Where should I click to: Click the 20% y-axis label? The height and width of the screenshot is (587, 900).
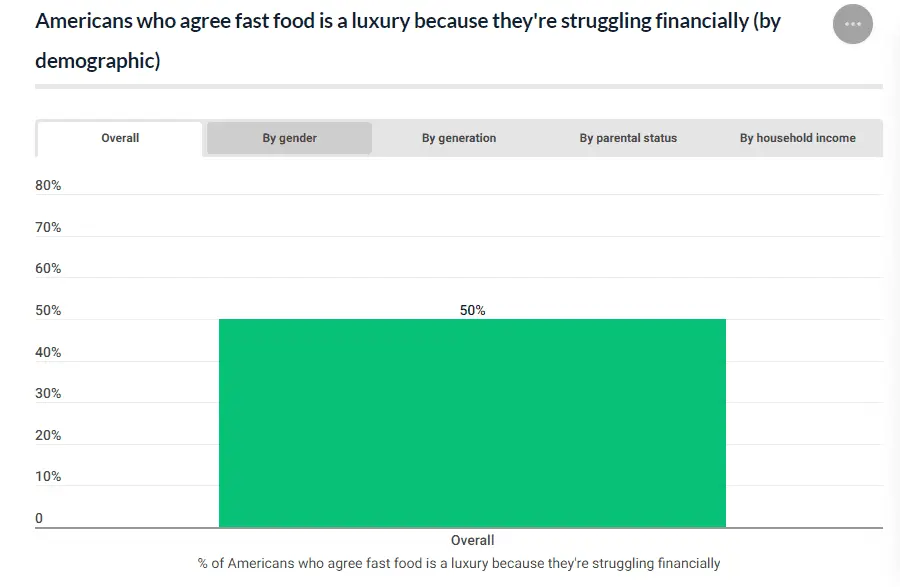pos(48,435)
